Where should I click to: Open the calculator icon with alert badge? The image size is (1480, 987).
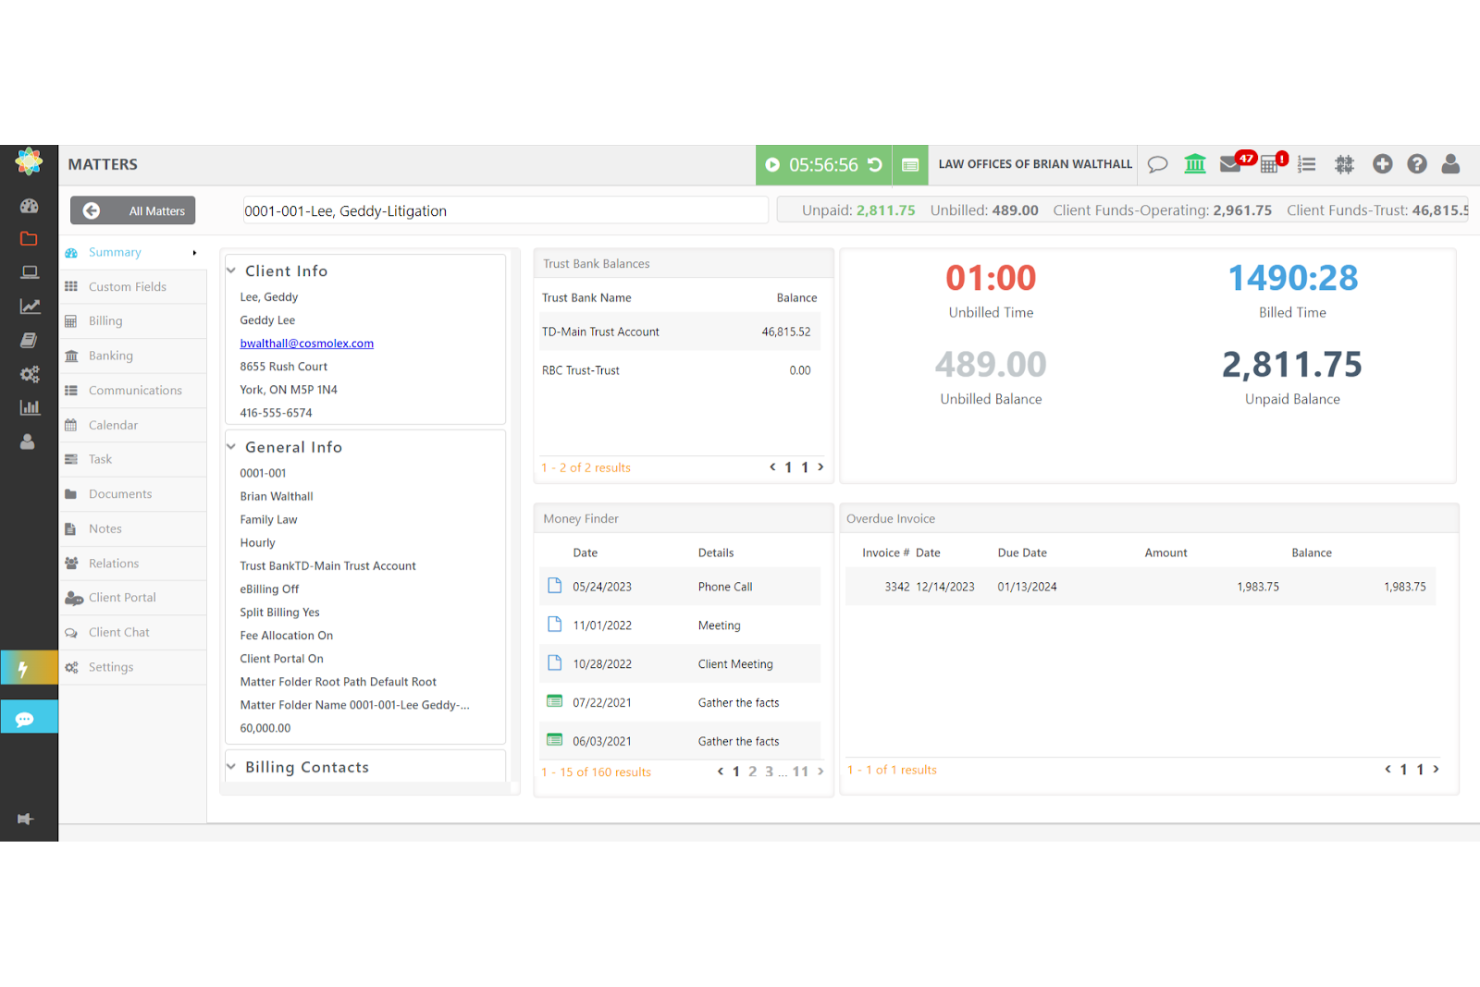pos(1269,164)
